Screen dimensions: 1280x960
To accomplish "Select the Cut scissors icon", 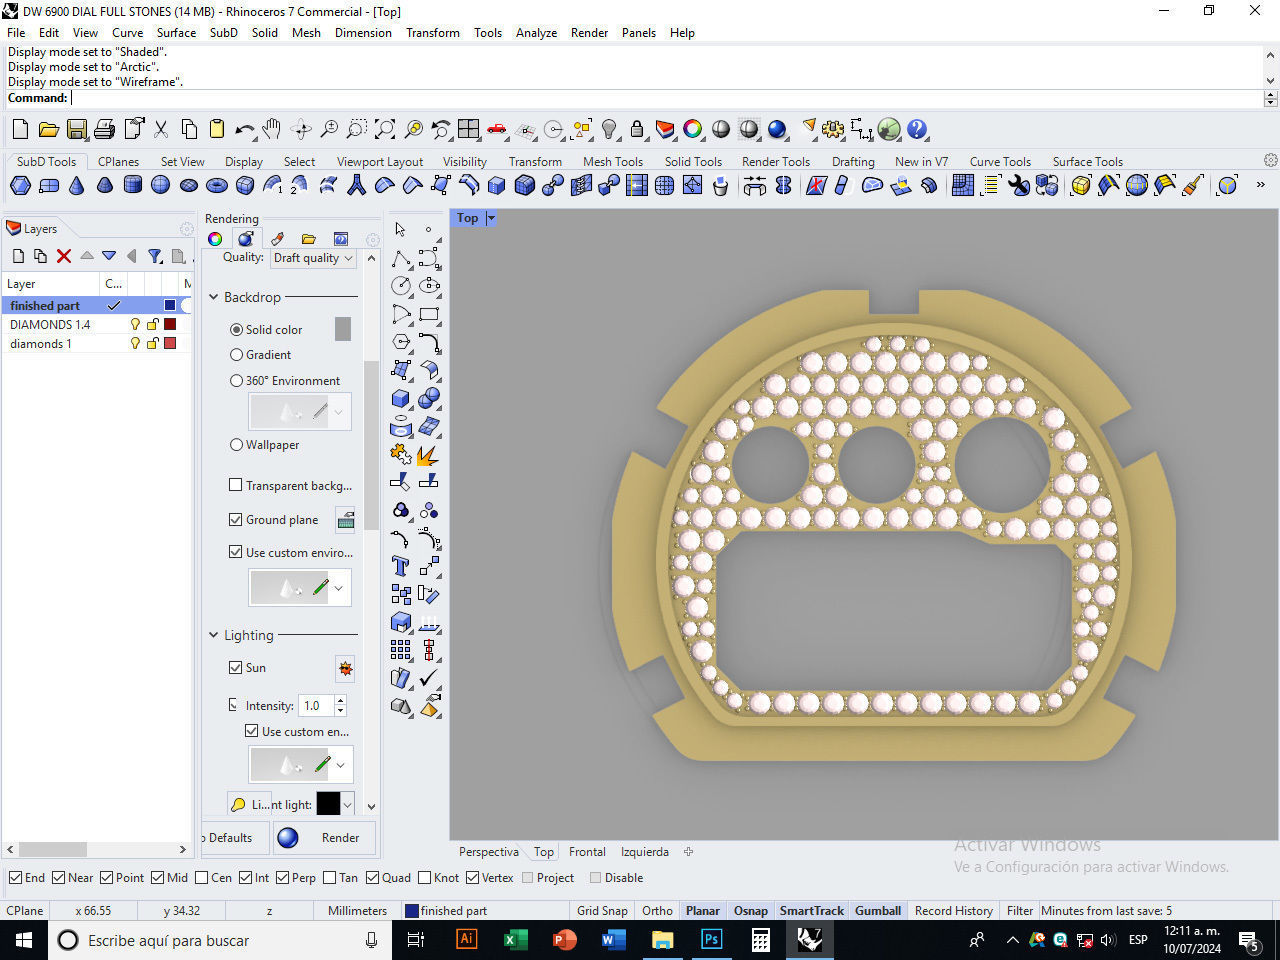I will (160, 129).
